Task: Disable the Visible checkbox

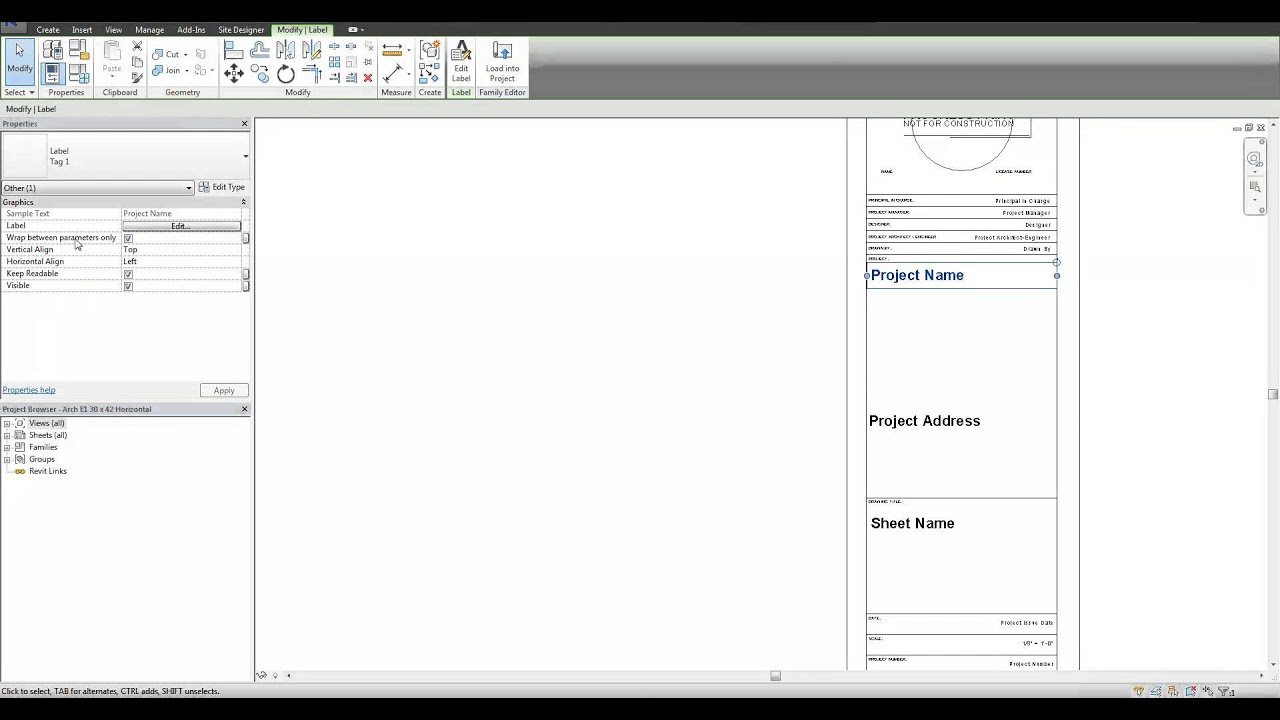Action: click(128, 286)
